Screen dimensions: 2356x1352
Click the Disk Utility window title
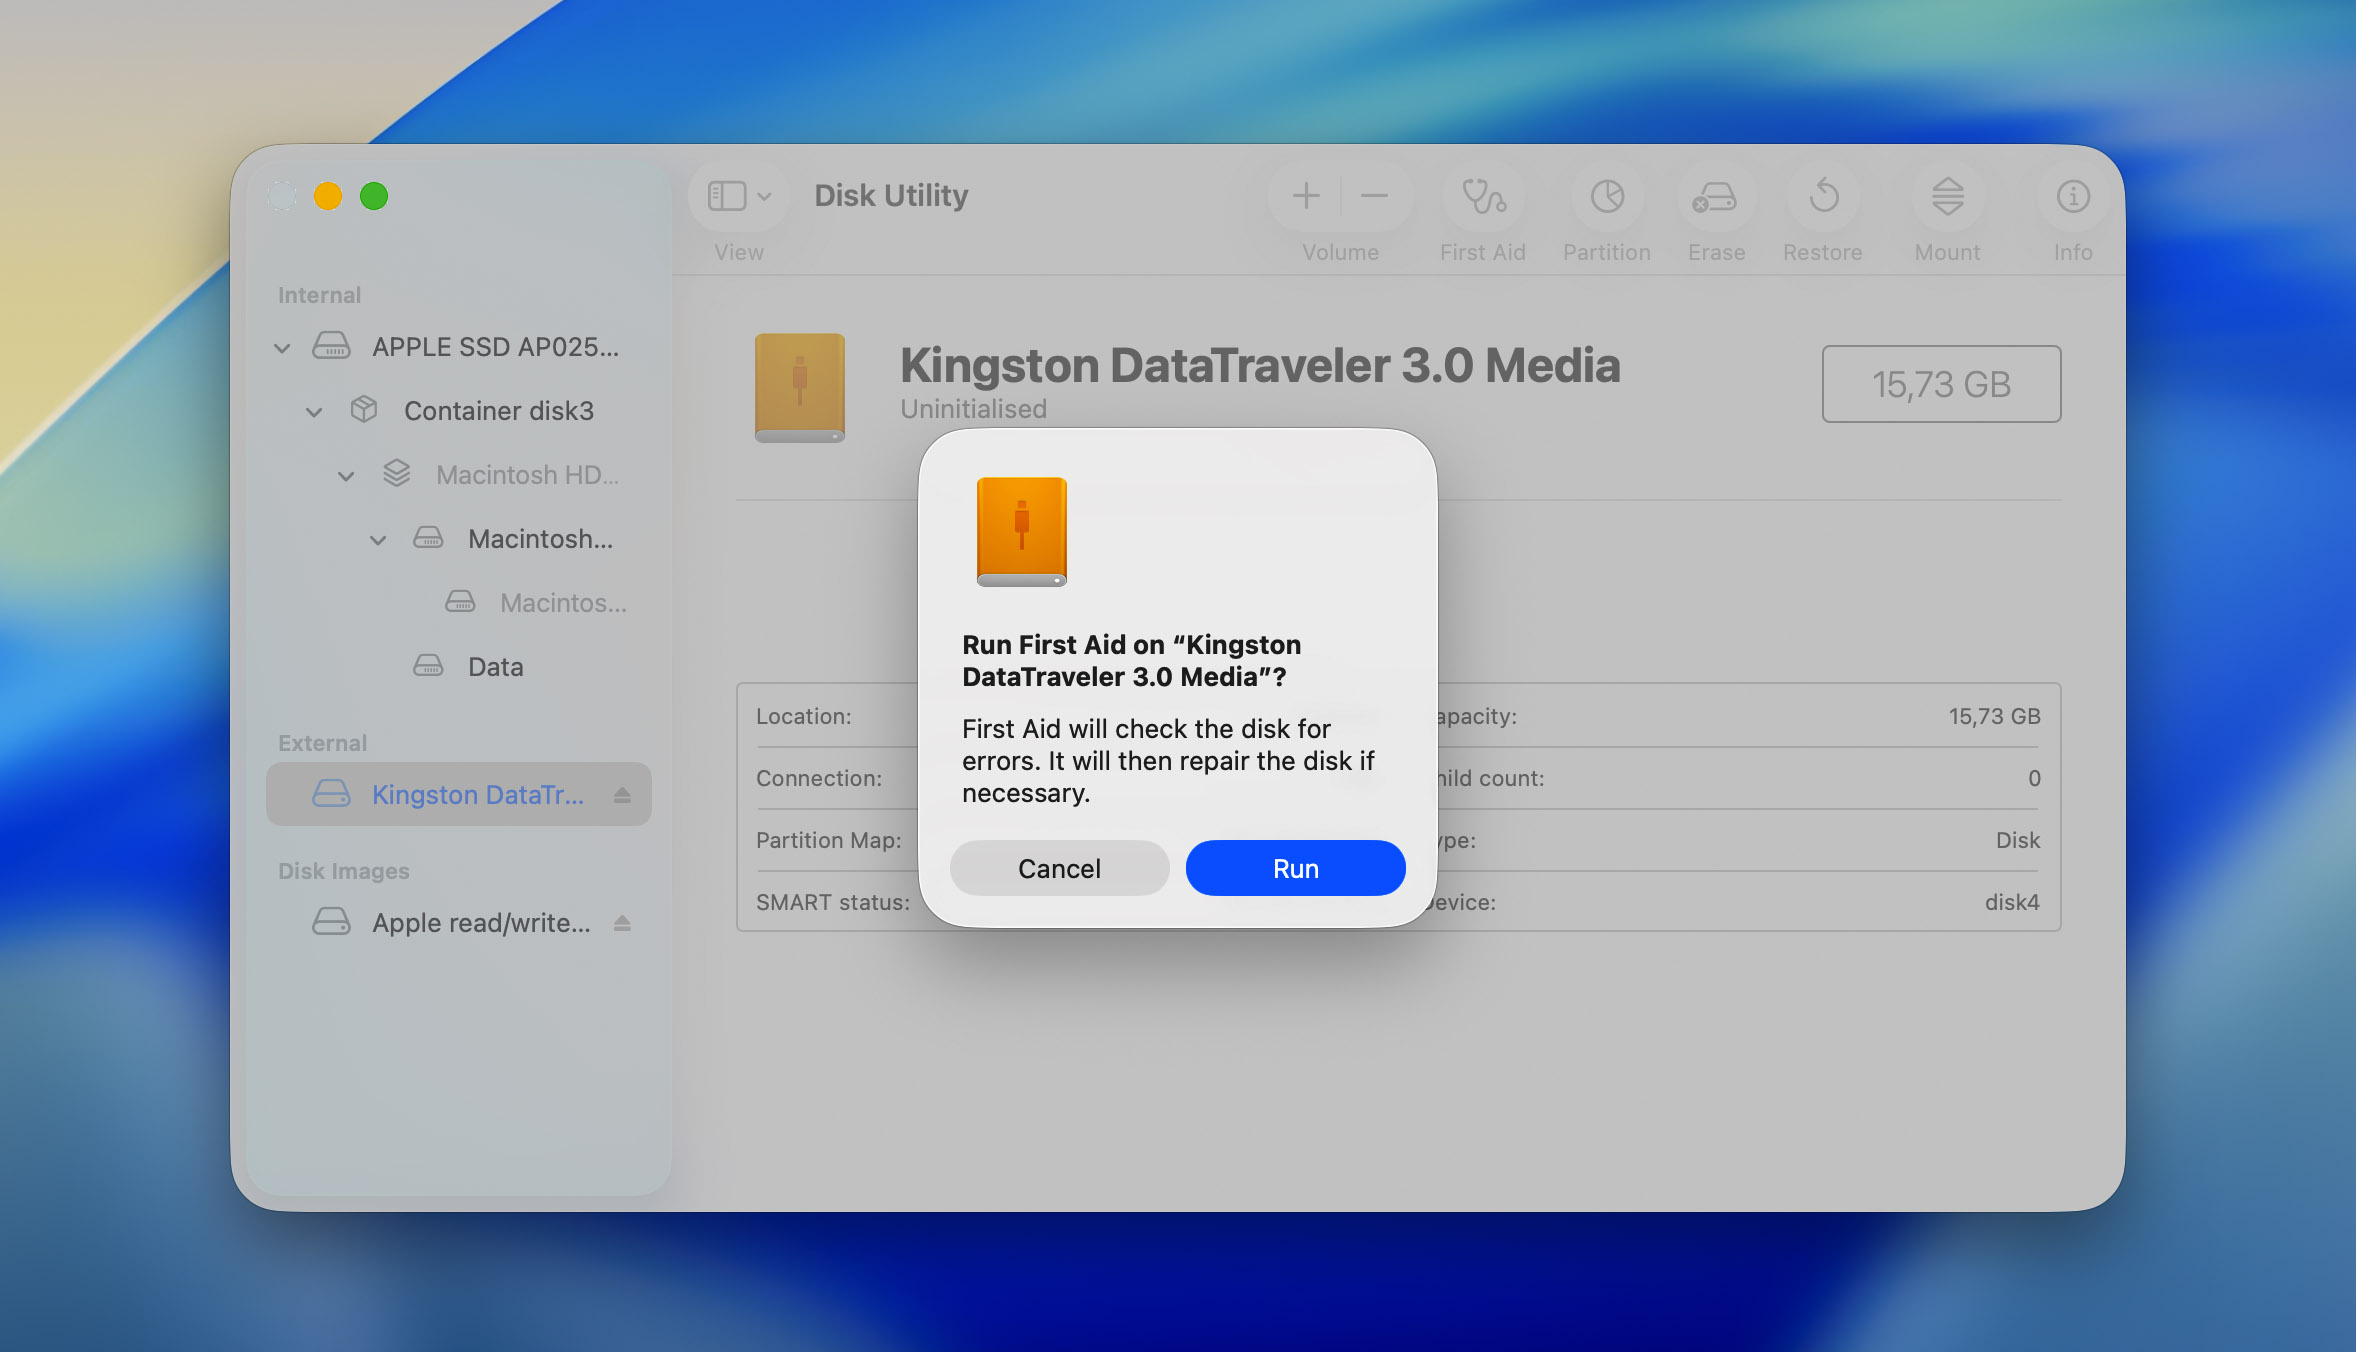click(x=891, y=195)
